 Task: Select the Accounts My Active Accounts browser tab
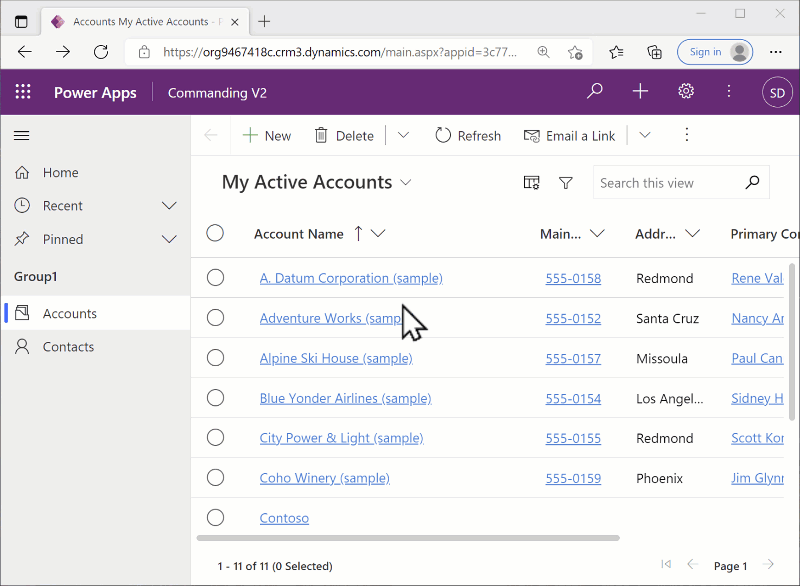pos(145,22)
